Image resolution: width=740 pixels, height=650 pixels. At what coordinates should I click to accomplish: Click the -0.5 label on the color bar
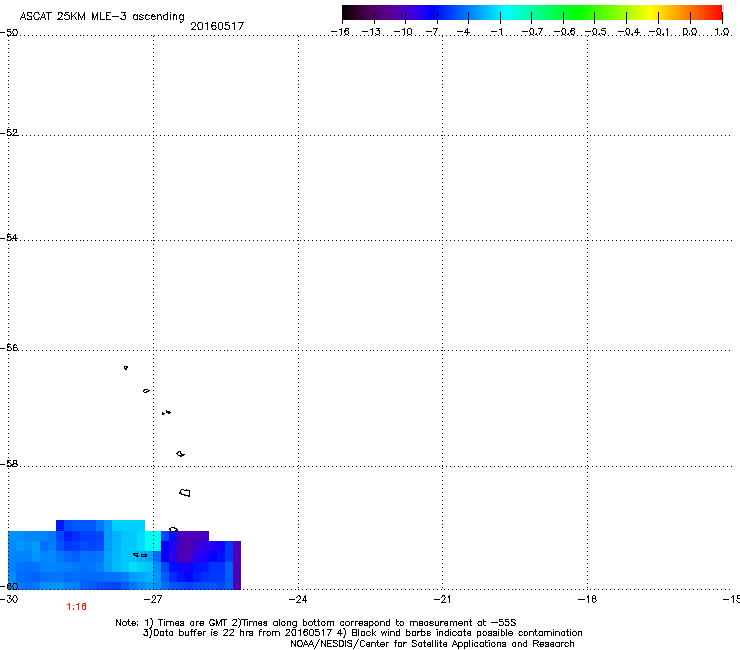click(x=596, y=32)
